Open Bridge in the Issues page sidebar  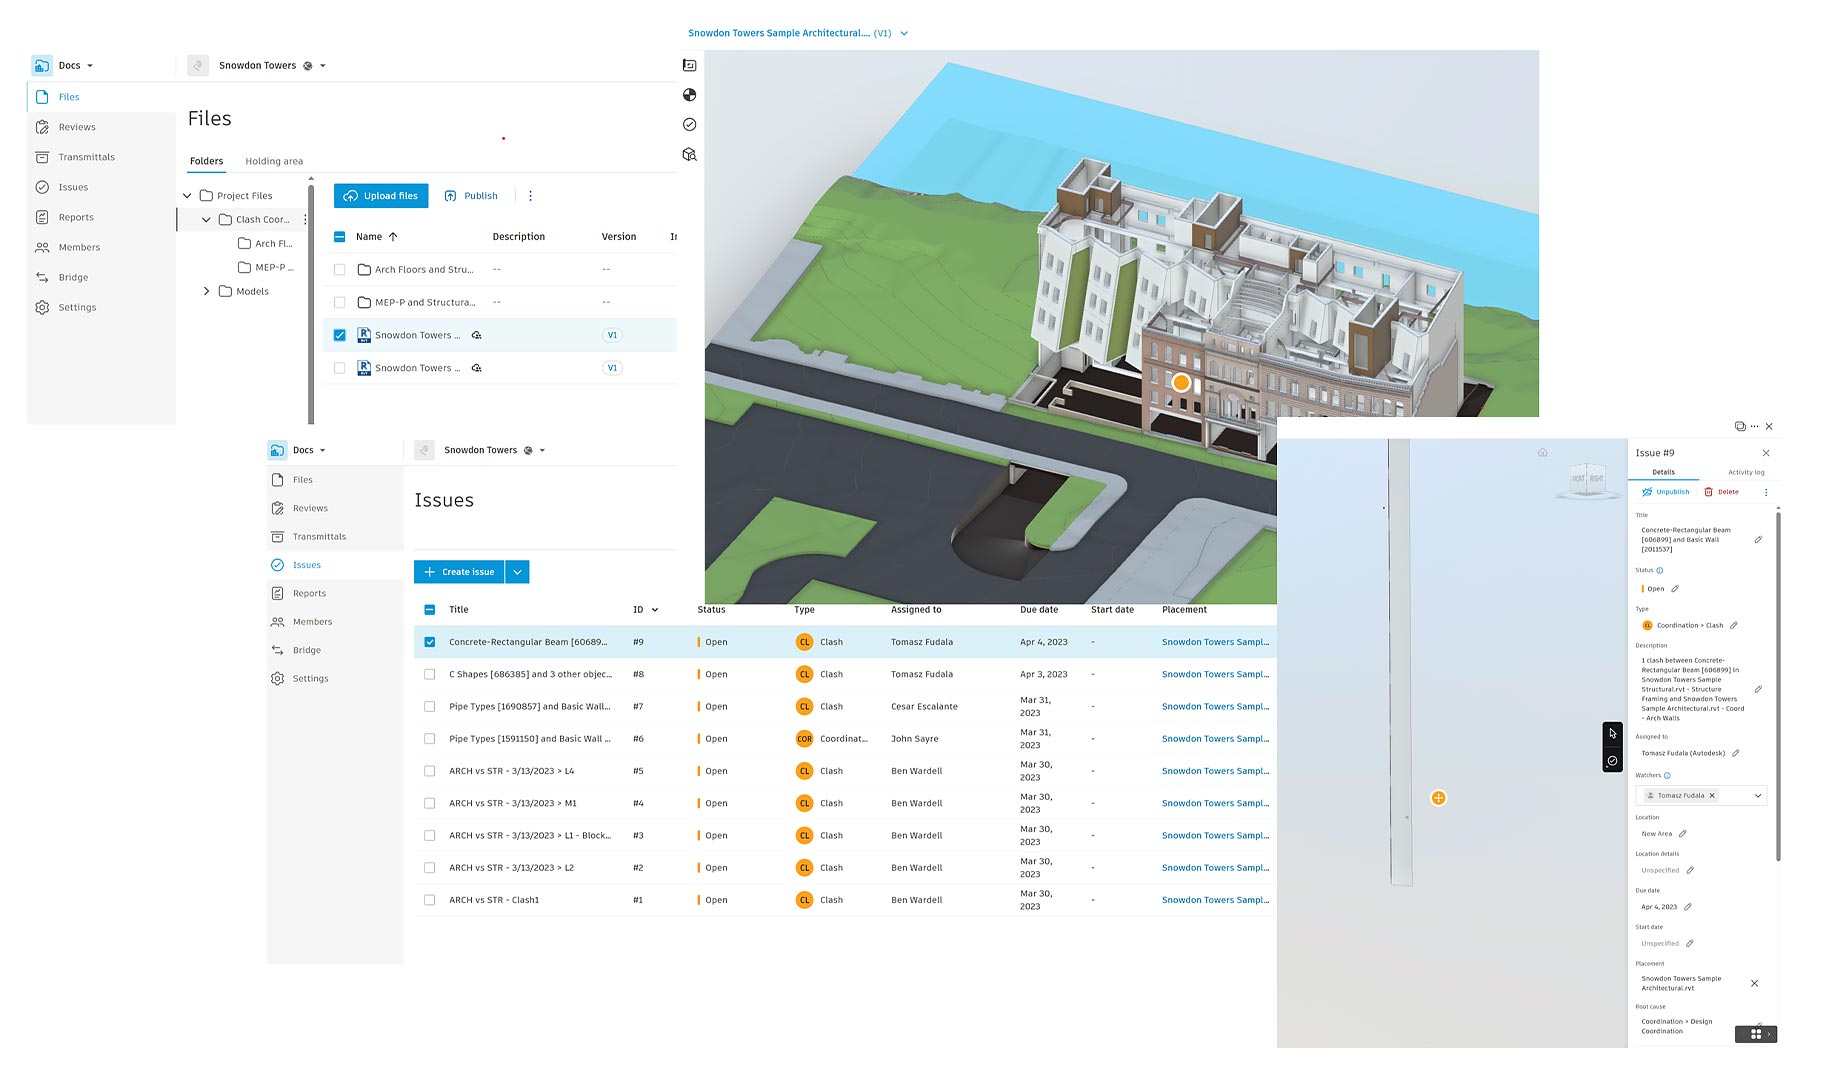coord(306,650)
